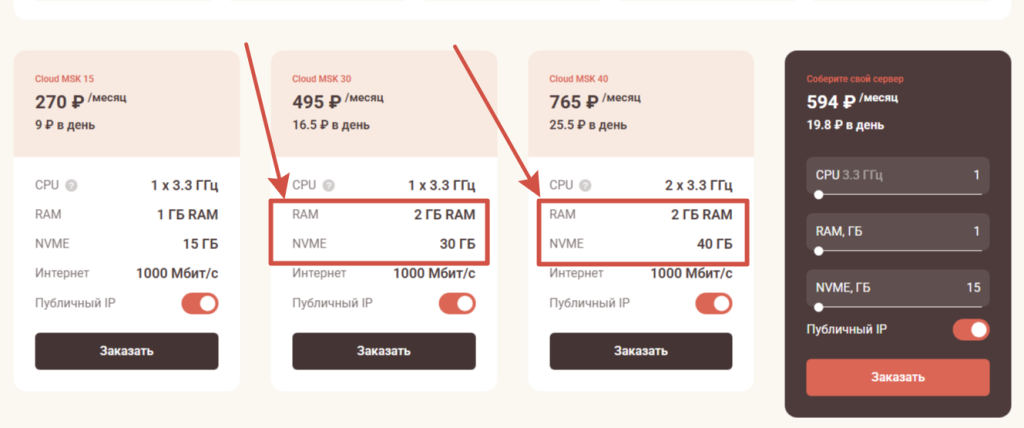The width and height of the screenshot is (1024, 428).
Task: Click the CPU question mark in Cloud MSK 30
Action: click(329, 186)
